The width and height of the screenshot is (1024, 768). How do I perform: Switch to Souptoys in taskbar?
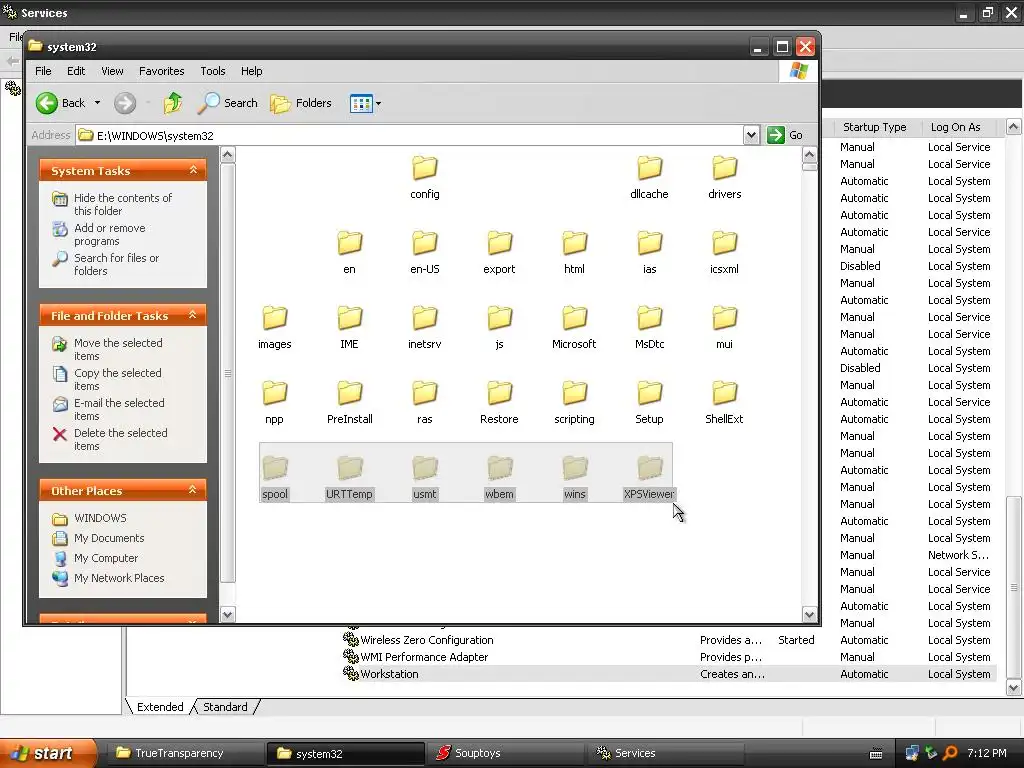coord(505,753)
